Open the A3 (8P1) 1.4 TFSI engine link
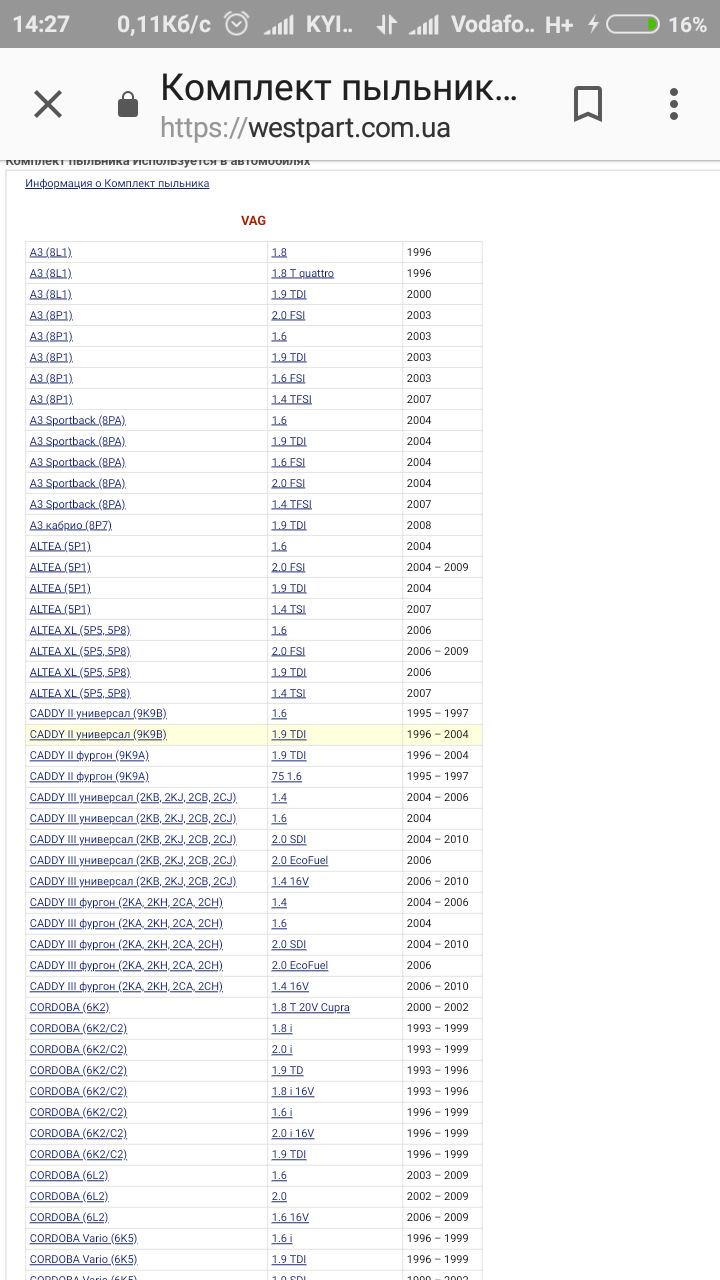 291,399
